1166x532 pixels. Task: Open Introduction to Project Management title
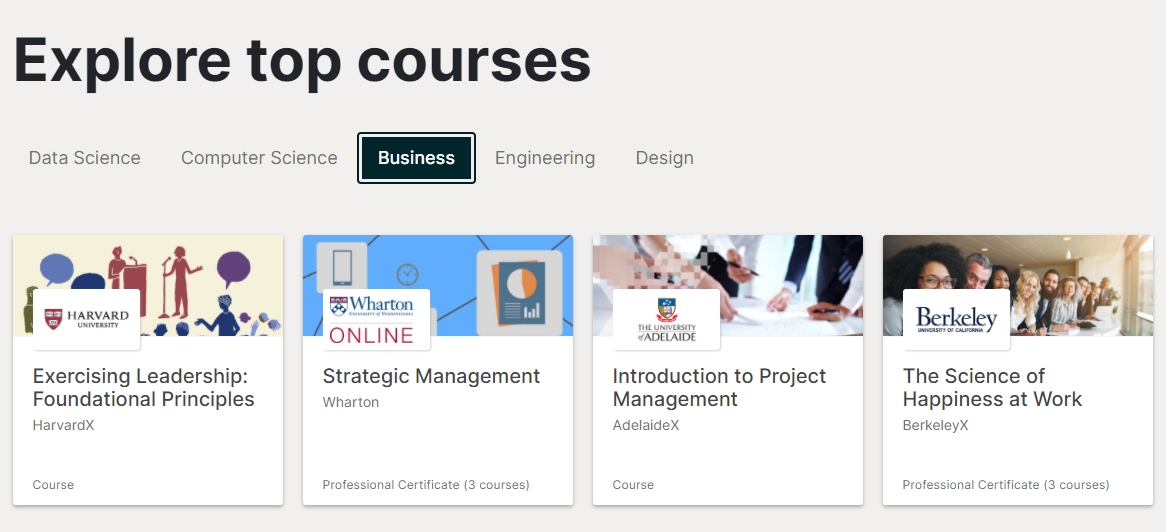(719, 388)
